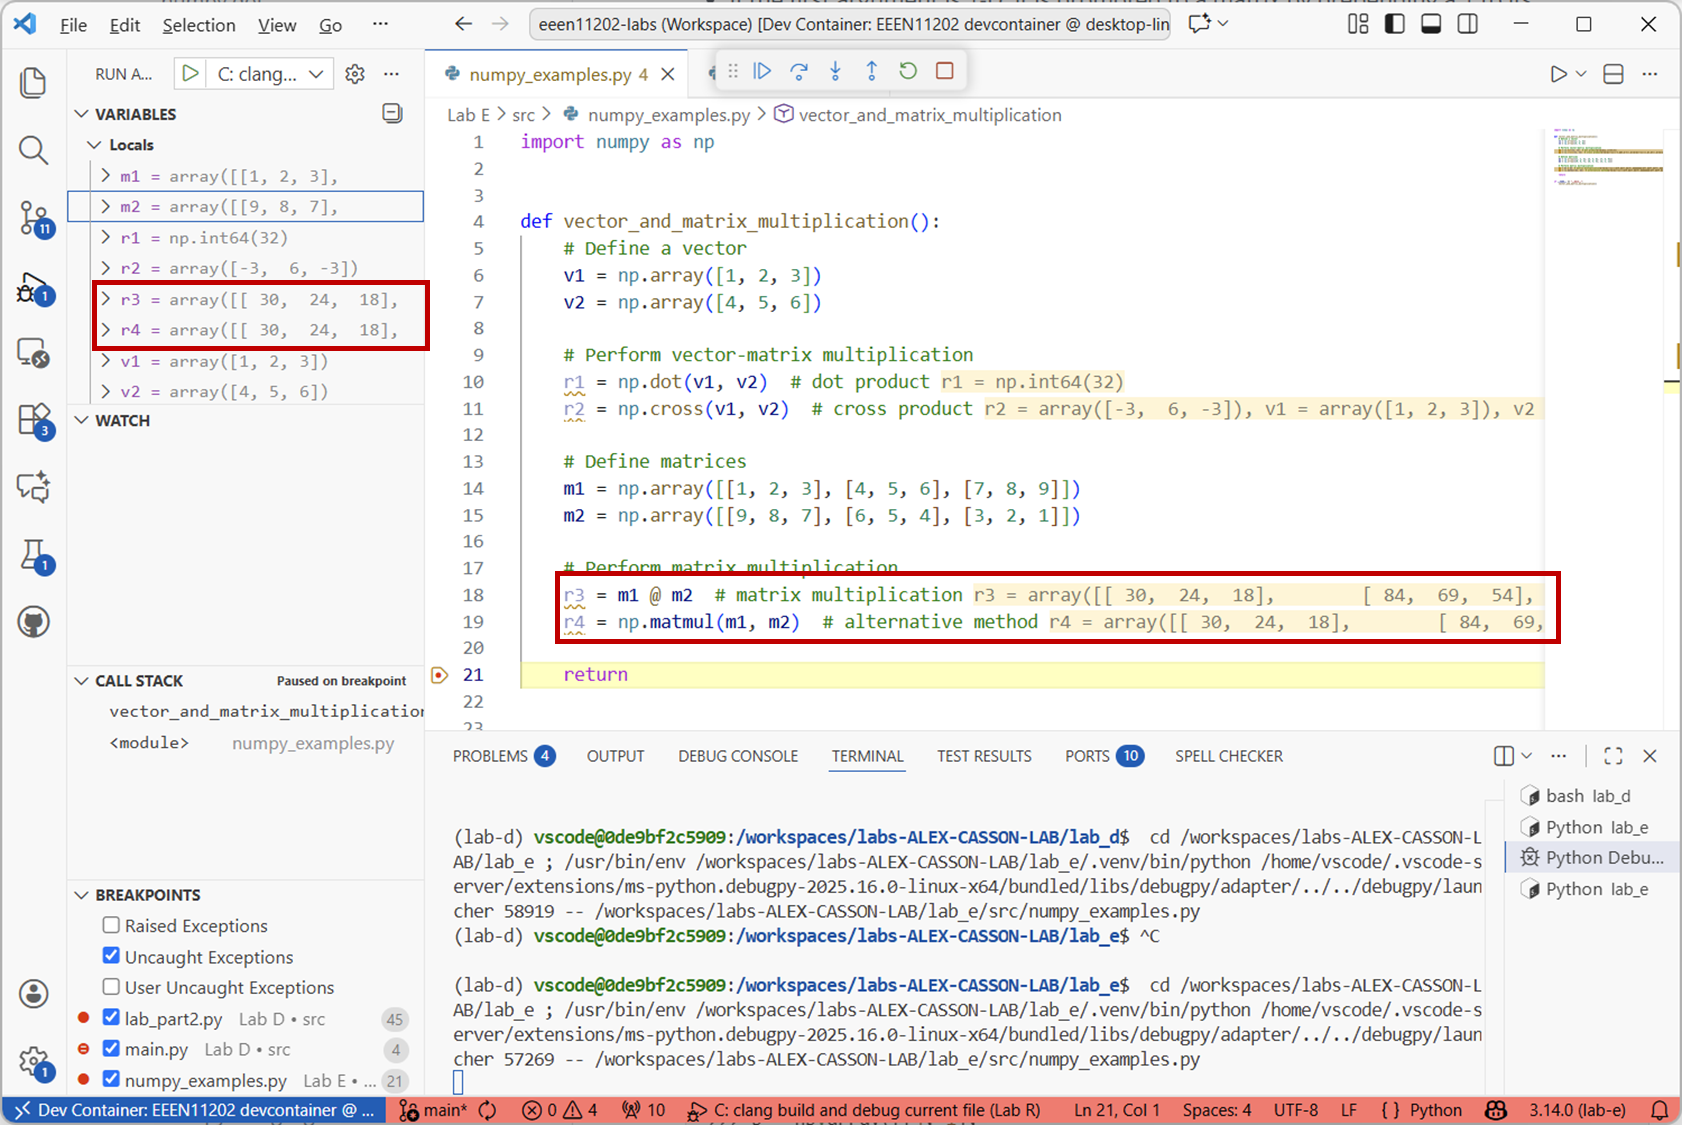This screenshot has height=1125, width=1682.
Task: Click the Step Into debug icon
Action: [x=835, y=71]
